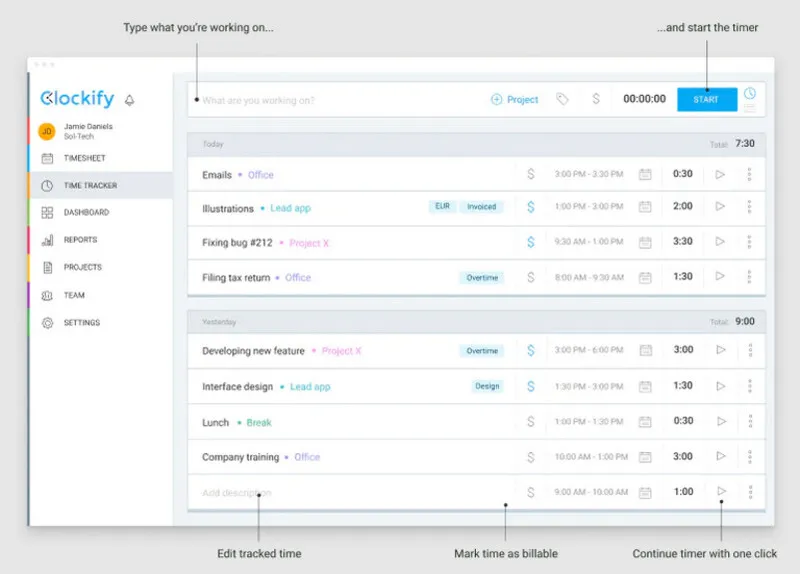Continue timer for Company training
This screenshot has width=800, height=574.
[721, 456]
